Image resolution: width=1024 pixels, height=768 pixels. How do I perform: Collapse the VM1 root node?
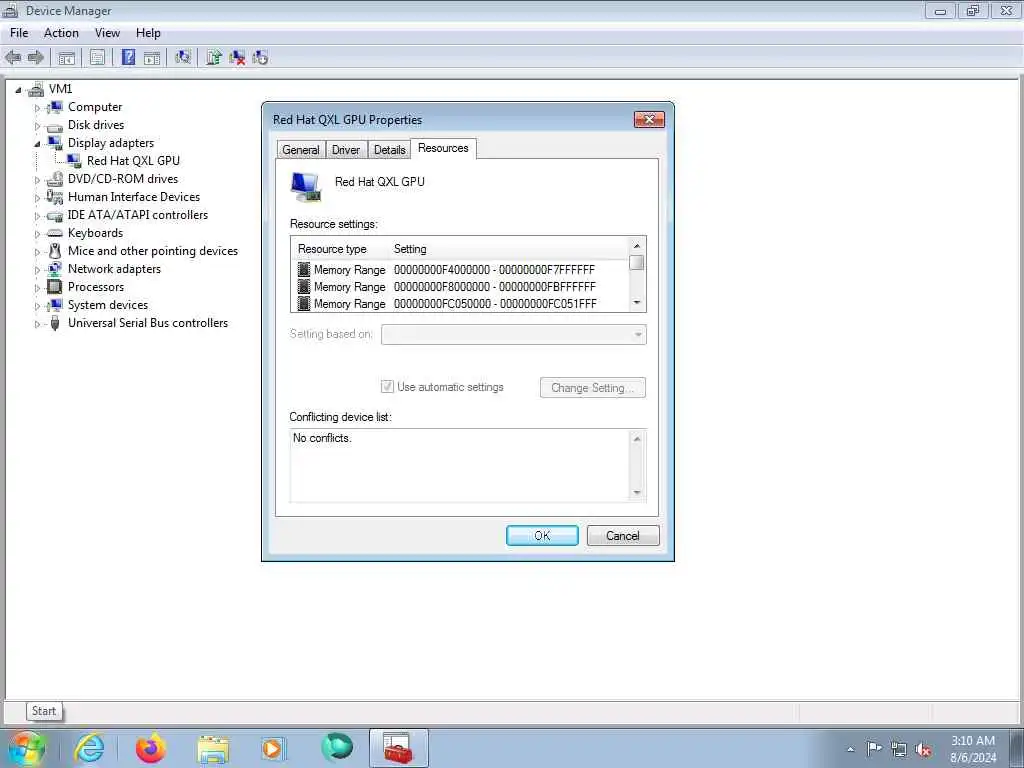(x=18, y=90)
